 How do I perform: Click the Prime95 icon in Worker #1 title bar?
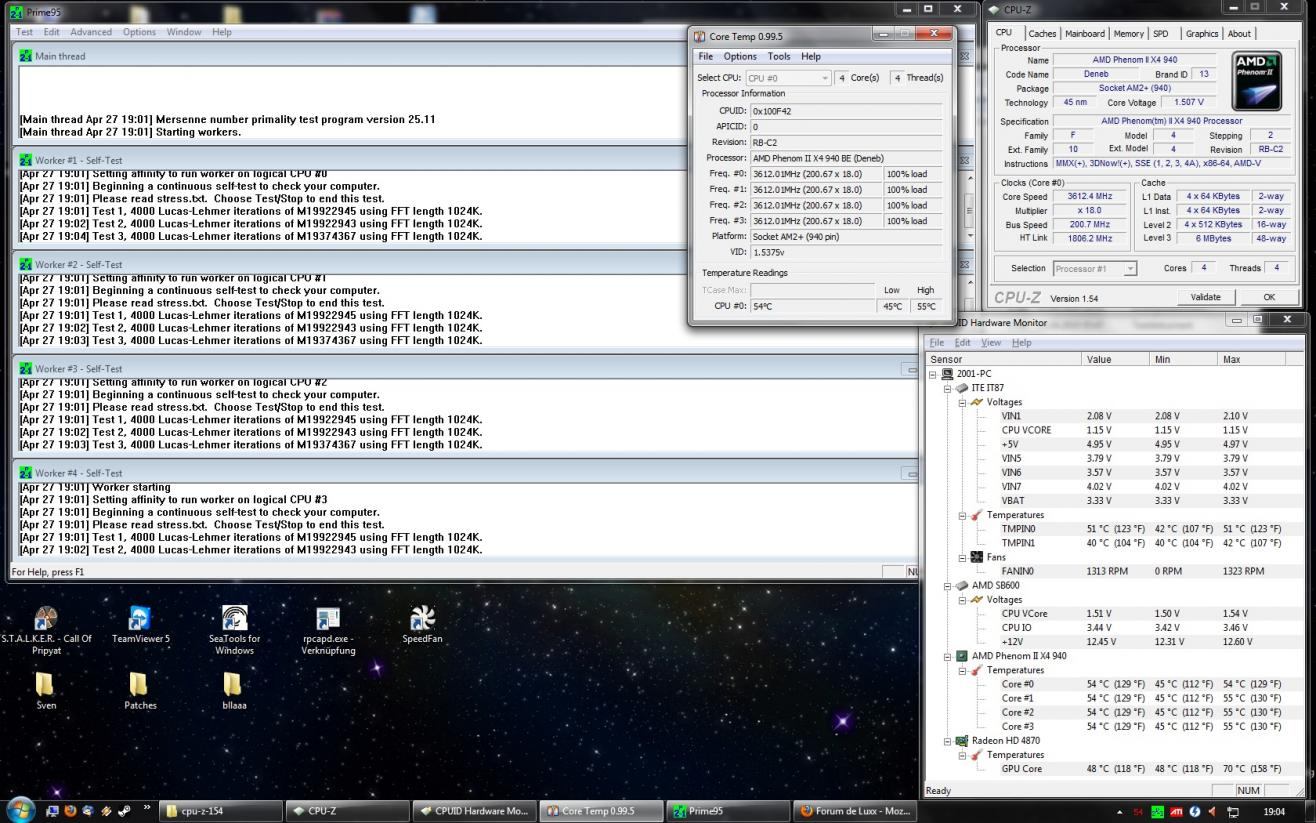point(26,160)
